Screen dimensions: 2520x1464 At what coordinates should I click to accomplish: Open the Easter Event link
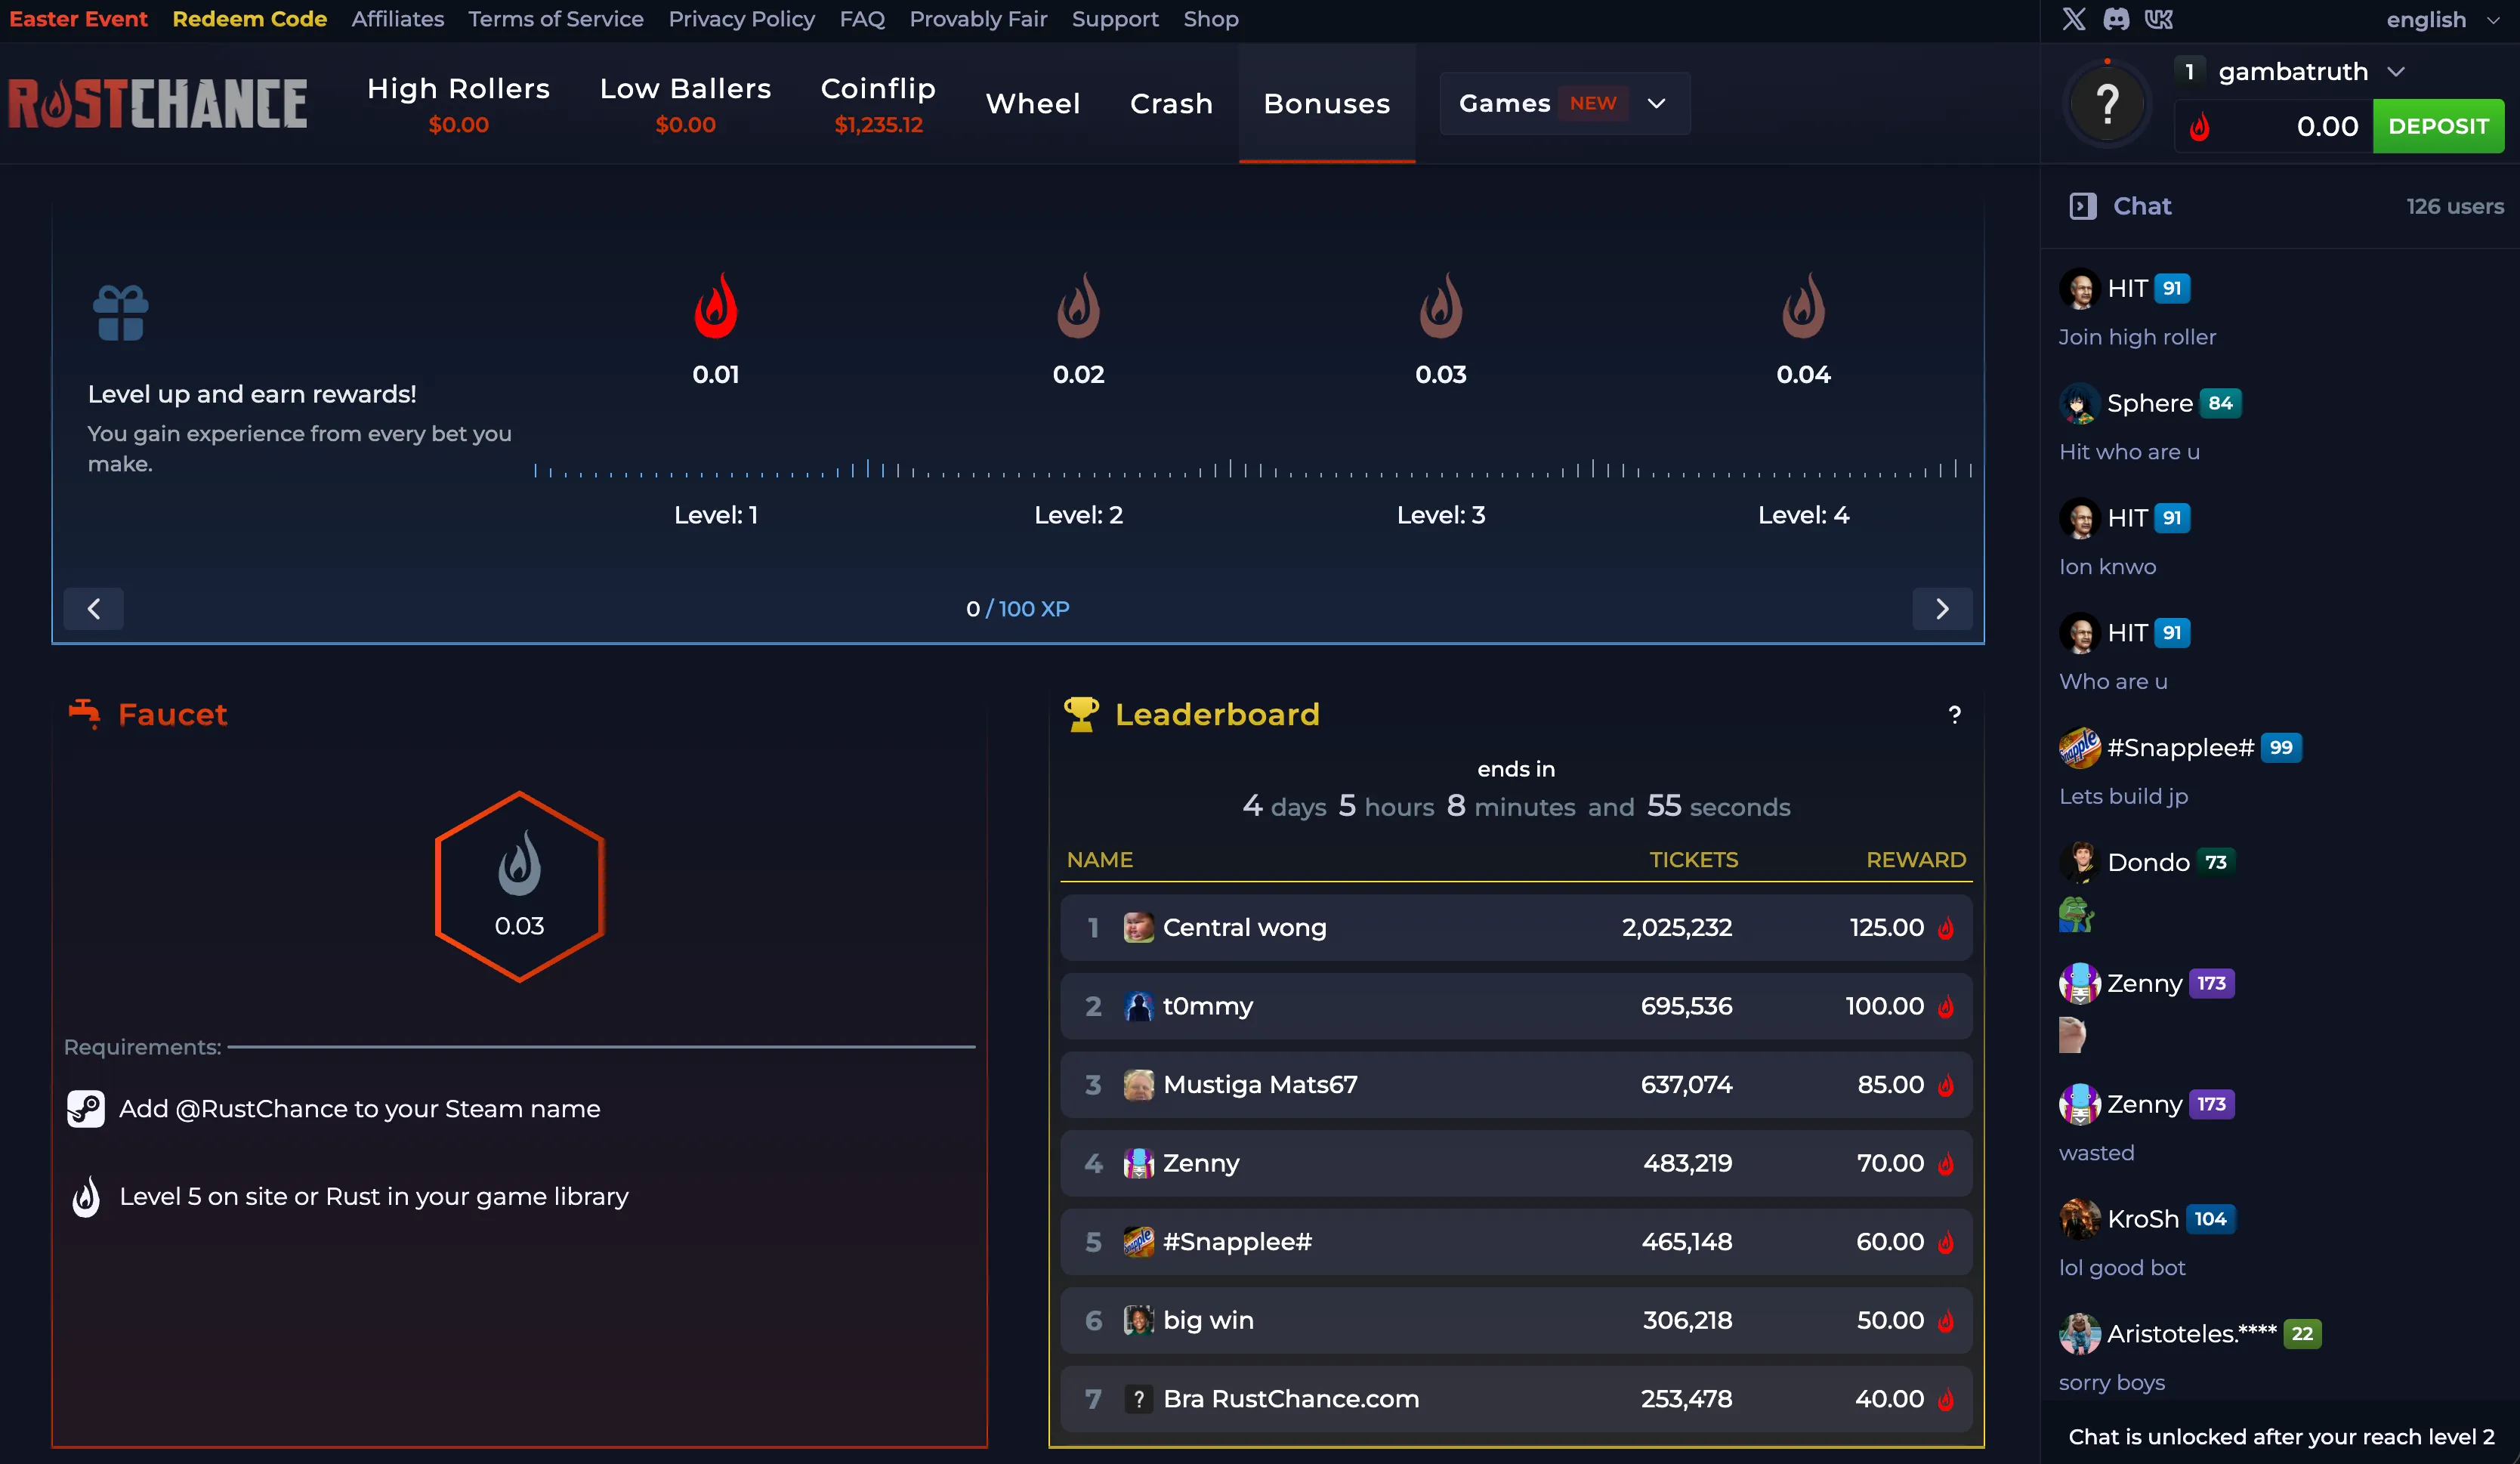click(78, 19)
